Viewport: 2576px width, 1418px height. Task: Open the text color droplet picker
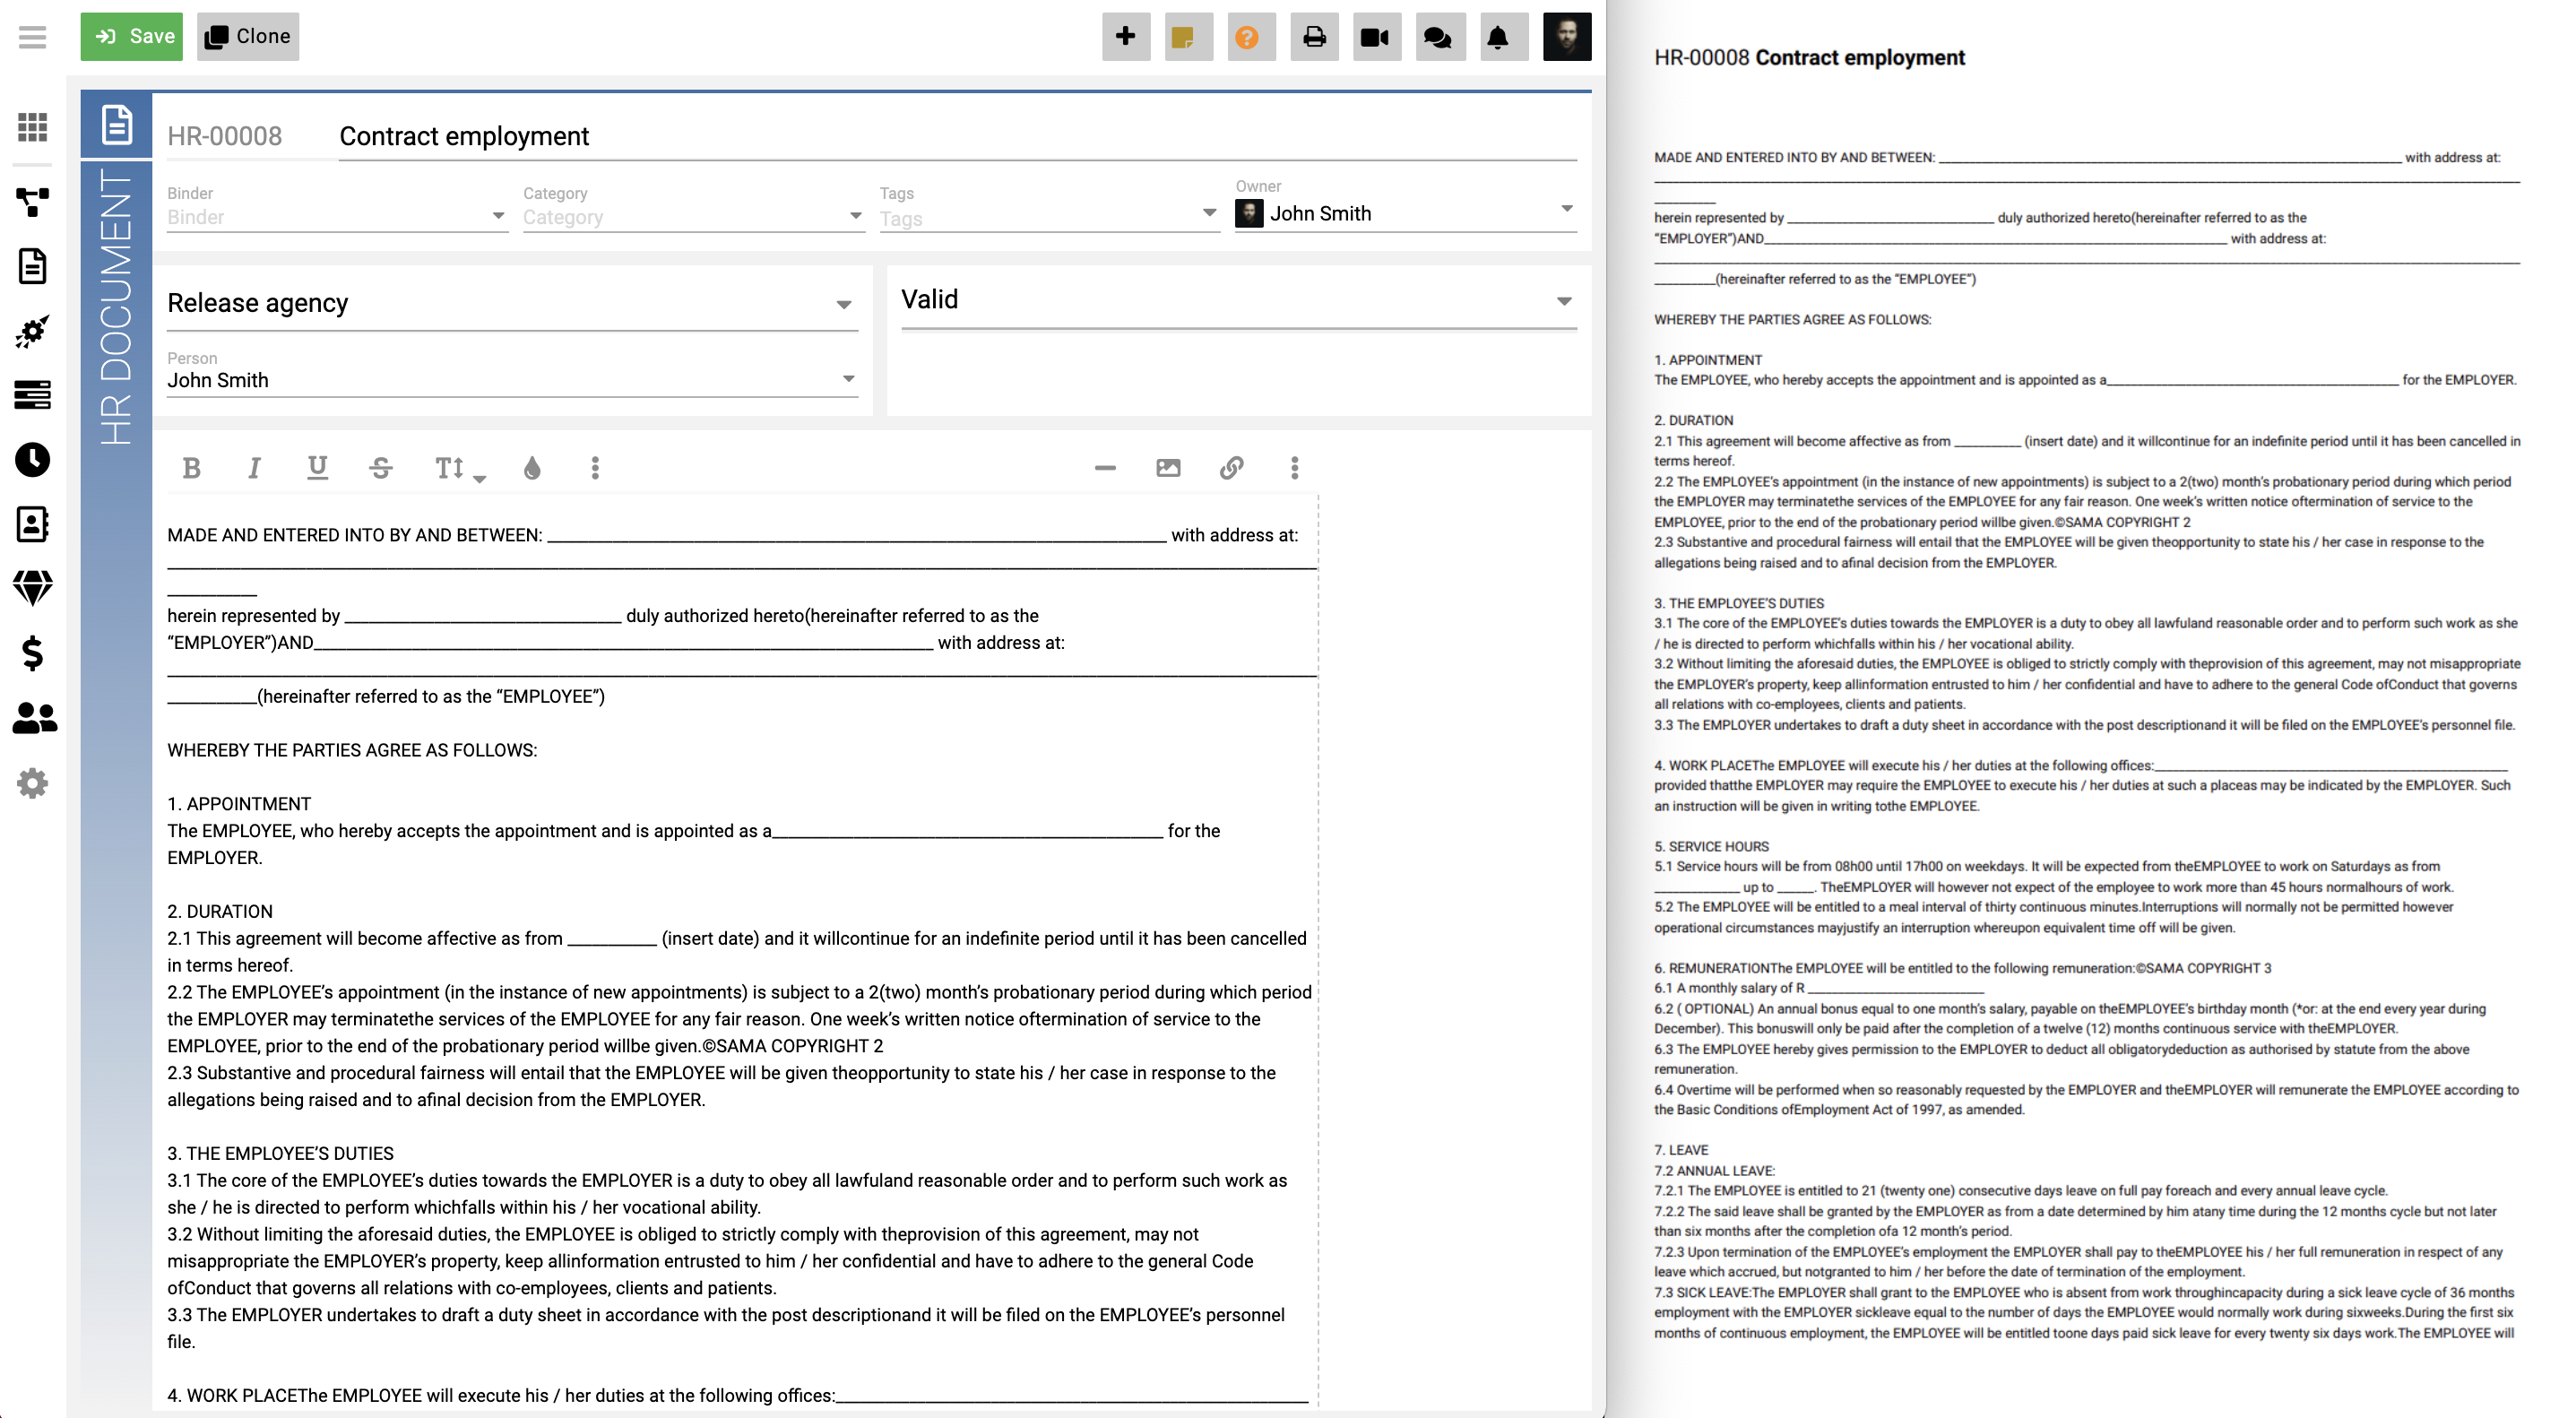point(532,468)
